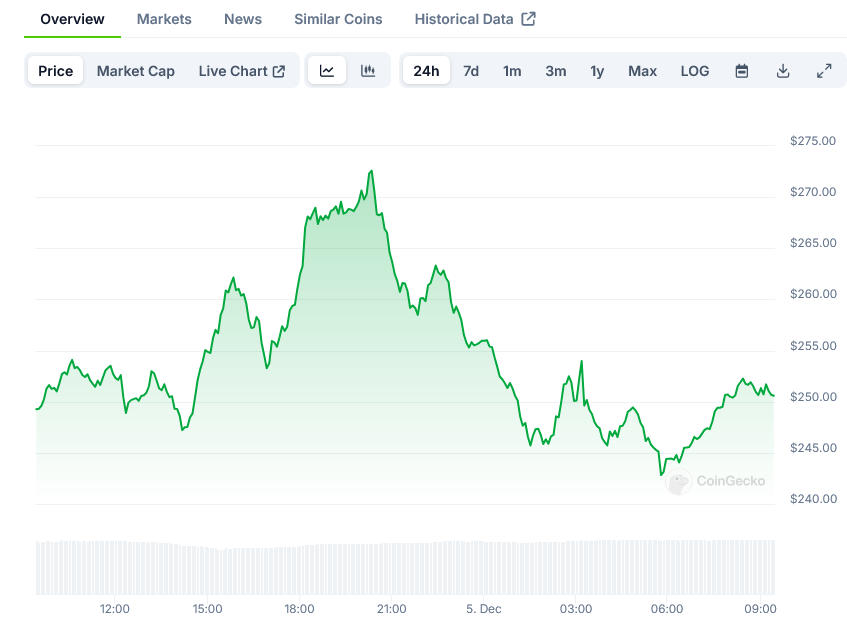Open the Similar Coins tab
The image size is (847, 632).
tap(338, 19)
